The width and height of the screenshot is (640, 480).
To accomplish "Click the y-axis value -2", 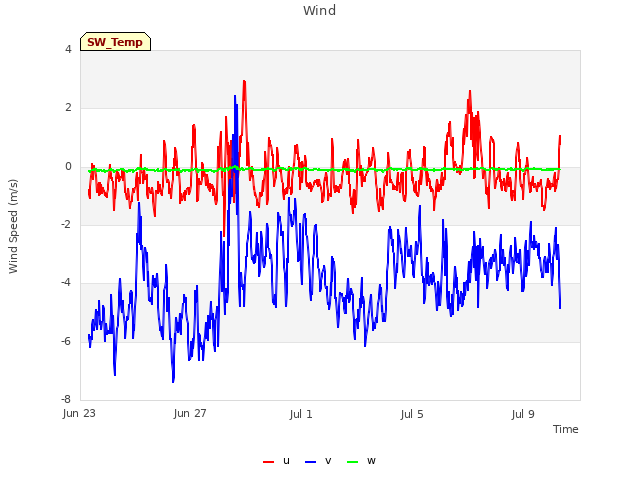I will pyautogui.click(x=67, y=224).
